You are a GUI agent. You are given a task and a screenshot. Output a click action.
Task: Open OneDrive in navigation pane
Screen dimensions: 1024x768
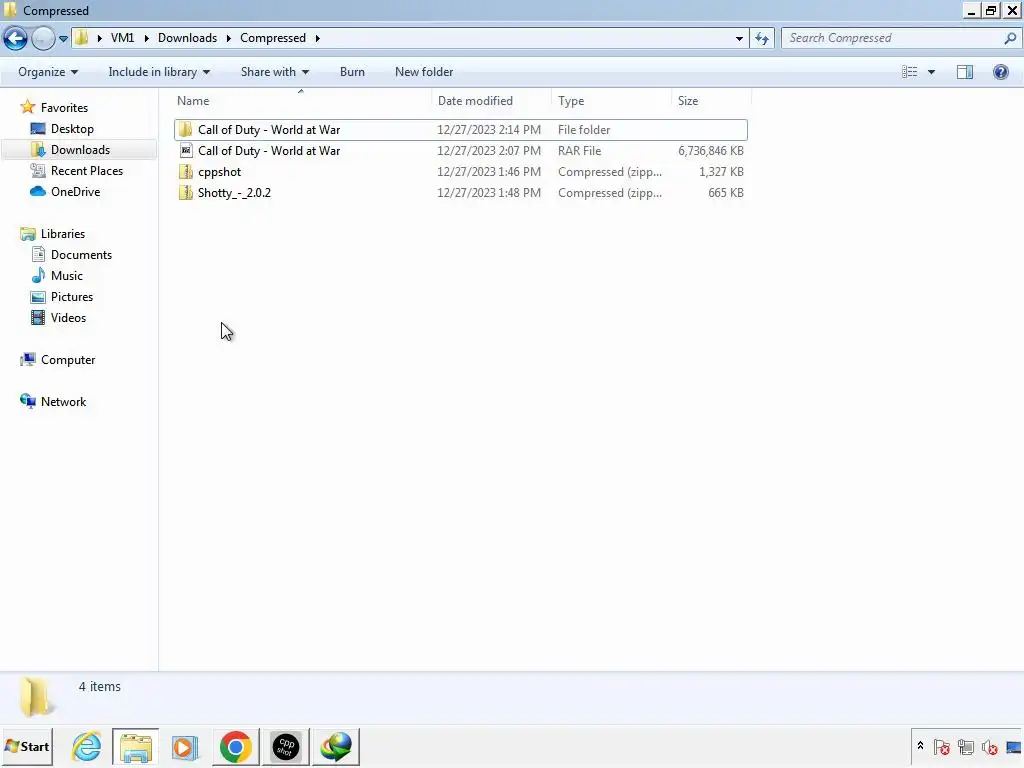[75, 191]
